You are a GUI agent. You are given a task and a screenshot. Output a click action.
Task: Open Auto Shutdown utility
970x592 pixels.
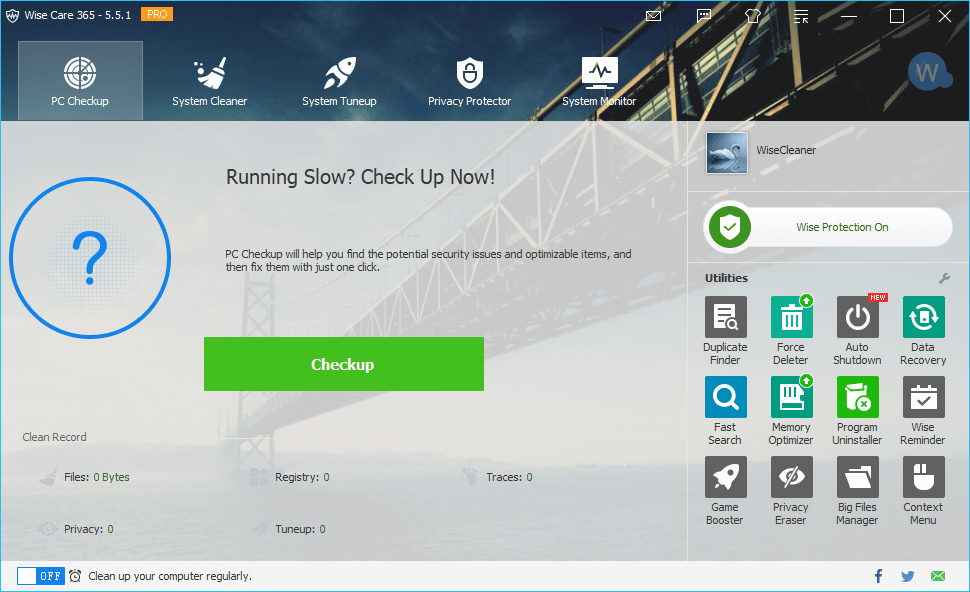(857, 331)
